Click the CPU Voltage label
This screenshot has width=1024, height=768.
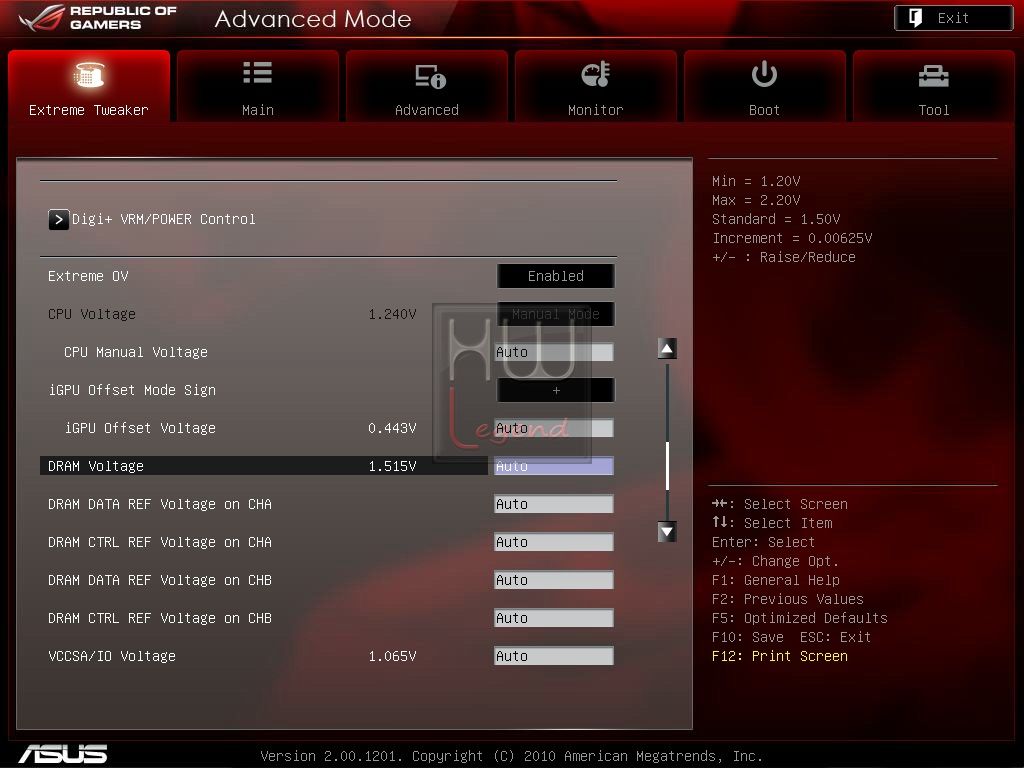(x=92, y=314)
